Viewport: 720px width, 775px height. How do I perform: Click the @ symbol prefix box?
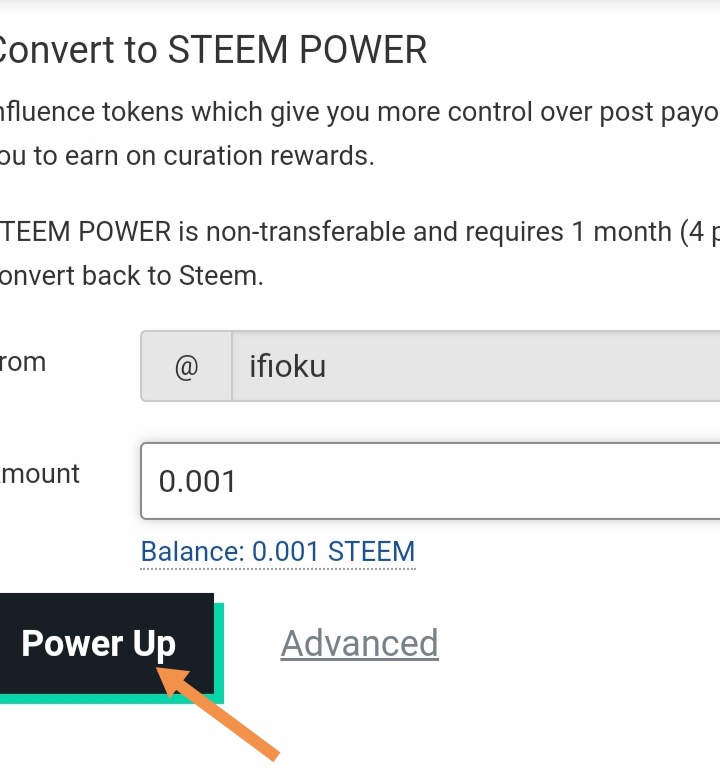click(x=186, y=366)
